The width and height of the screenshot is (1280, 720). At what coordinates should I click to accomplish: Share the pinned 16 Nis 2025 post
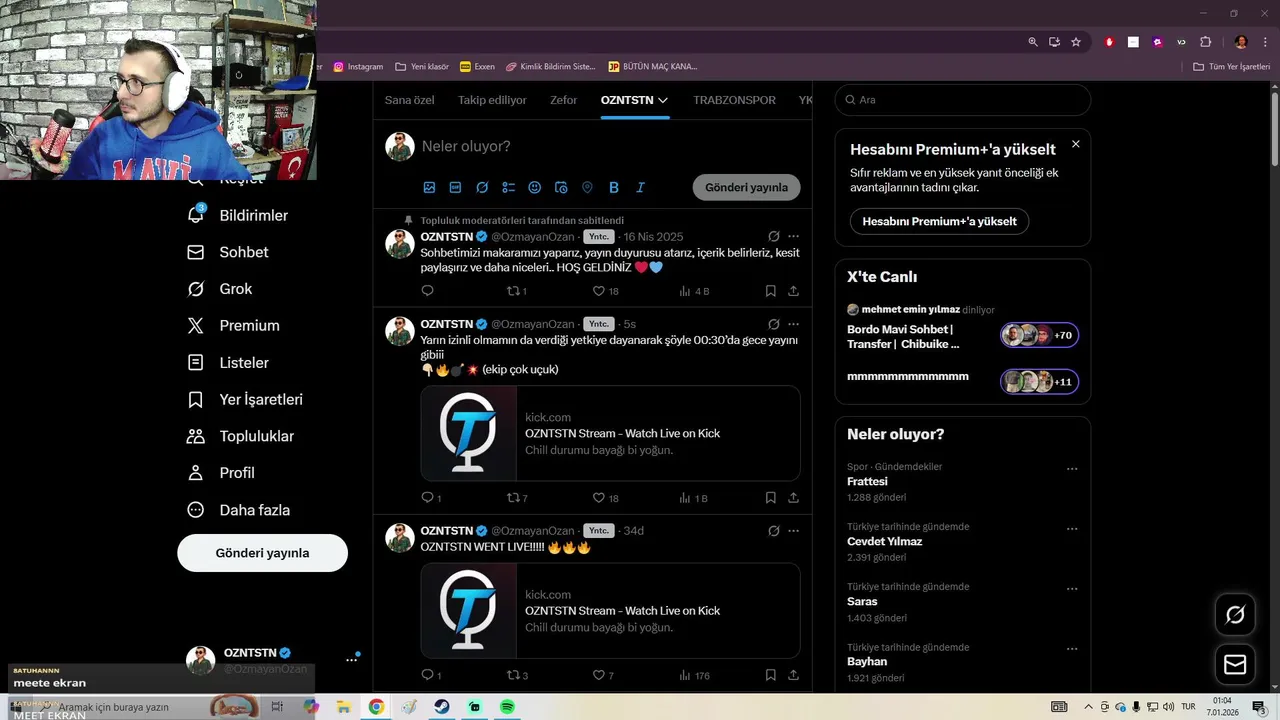793,291
